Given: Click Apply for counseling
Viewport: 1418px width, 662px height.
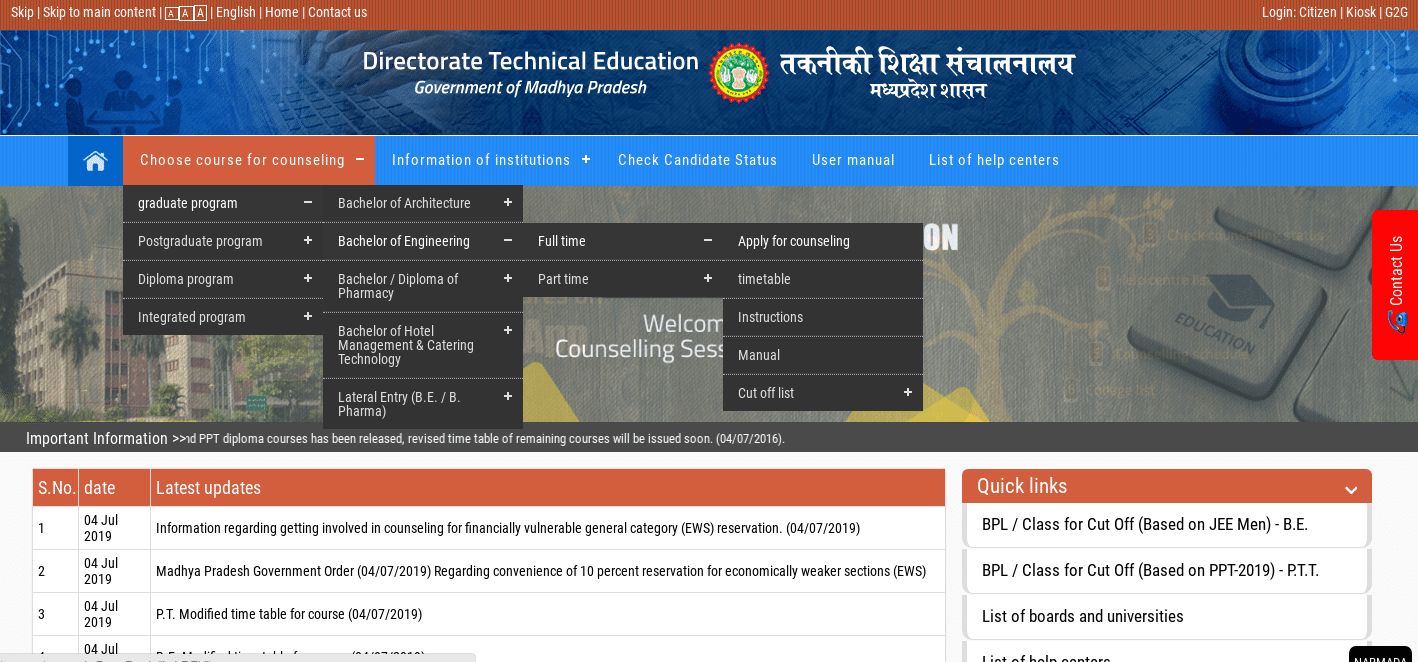Looking at the screenshot, I should point(793,241).
